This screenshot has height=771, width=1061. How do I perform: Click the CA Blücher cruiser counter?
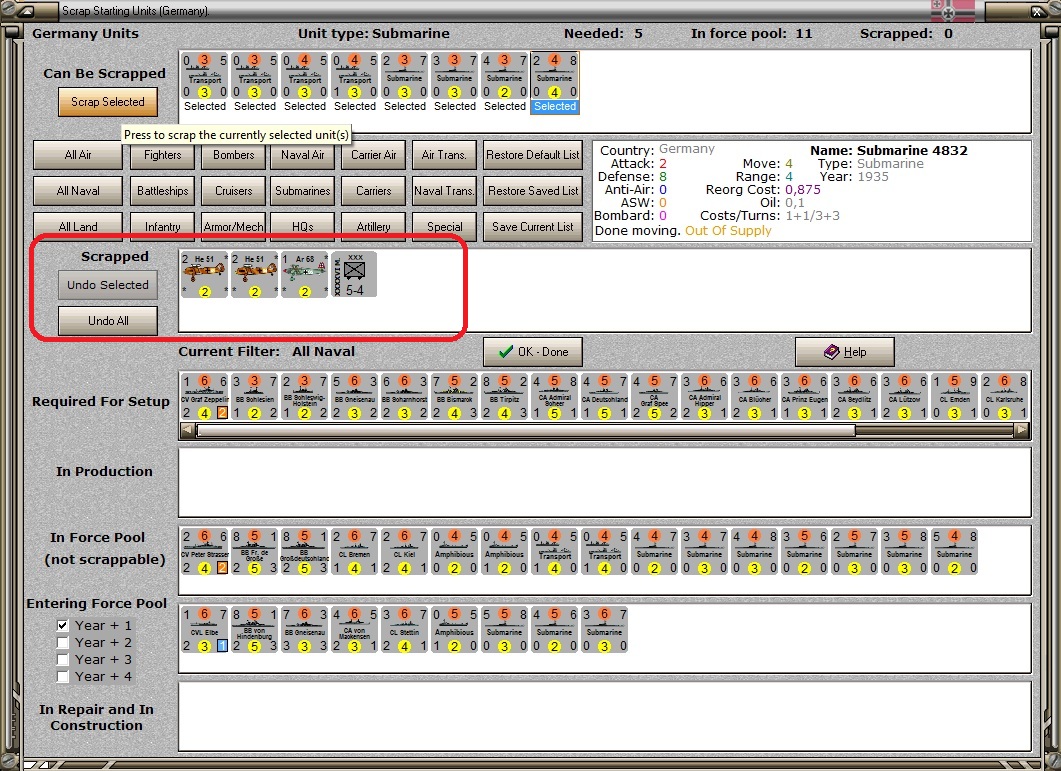click(x=755, y=397)
